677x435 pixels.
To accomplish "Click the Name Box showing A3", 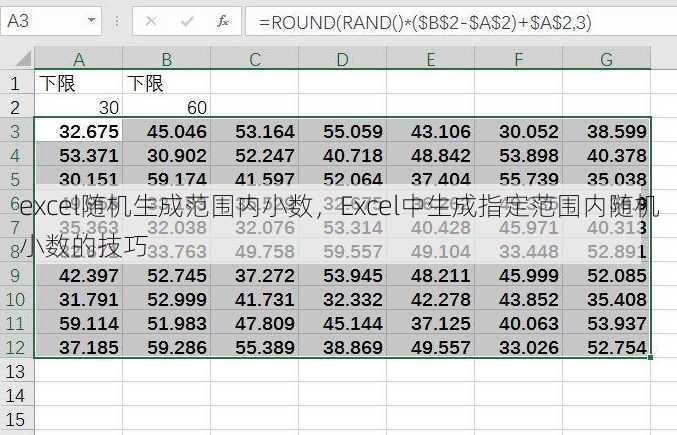I will coord(51,20).
